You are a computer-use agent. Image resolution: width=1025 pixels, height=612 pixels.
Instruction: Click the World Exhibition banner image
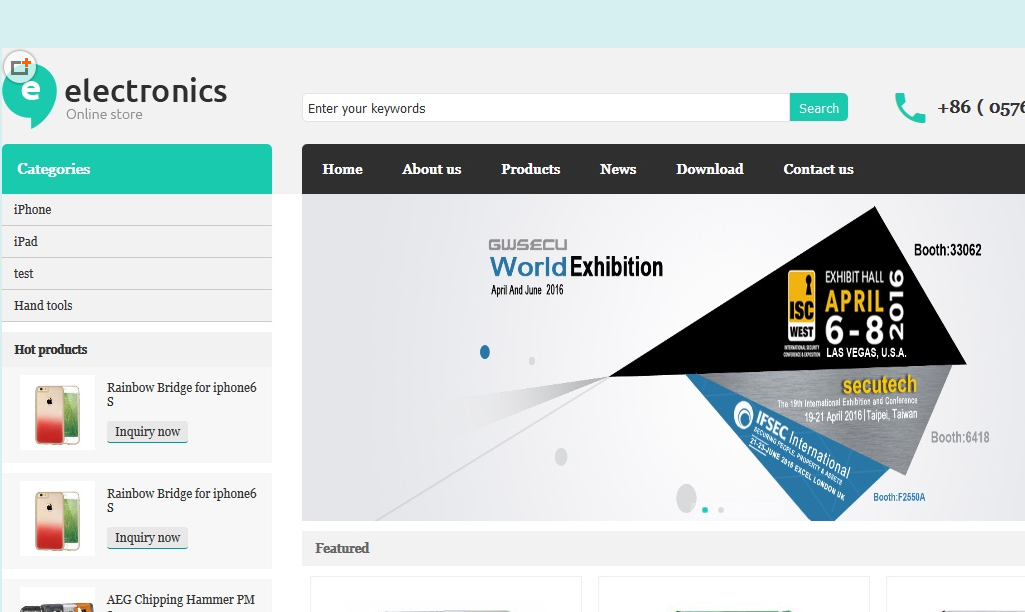tap(664, 358)
